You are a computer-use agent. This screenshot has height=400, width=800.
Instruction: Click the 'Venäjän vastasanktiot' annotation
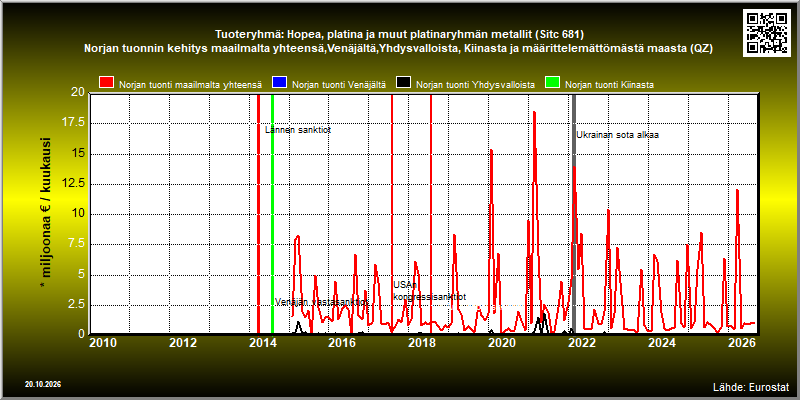tap(321, 302)
